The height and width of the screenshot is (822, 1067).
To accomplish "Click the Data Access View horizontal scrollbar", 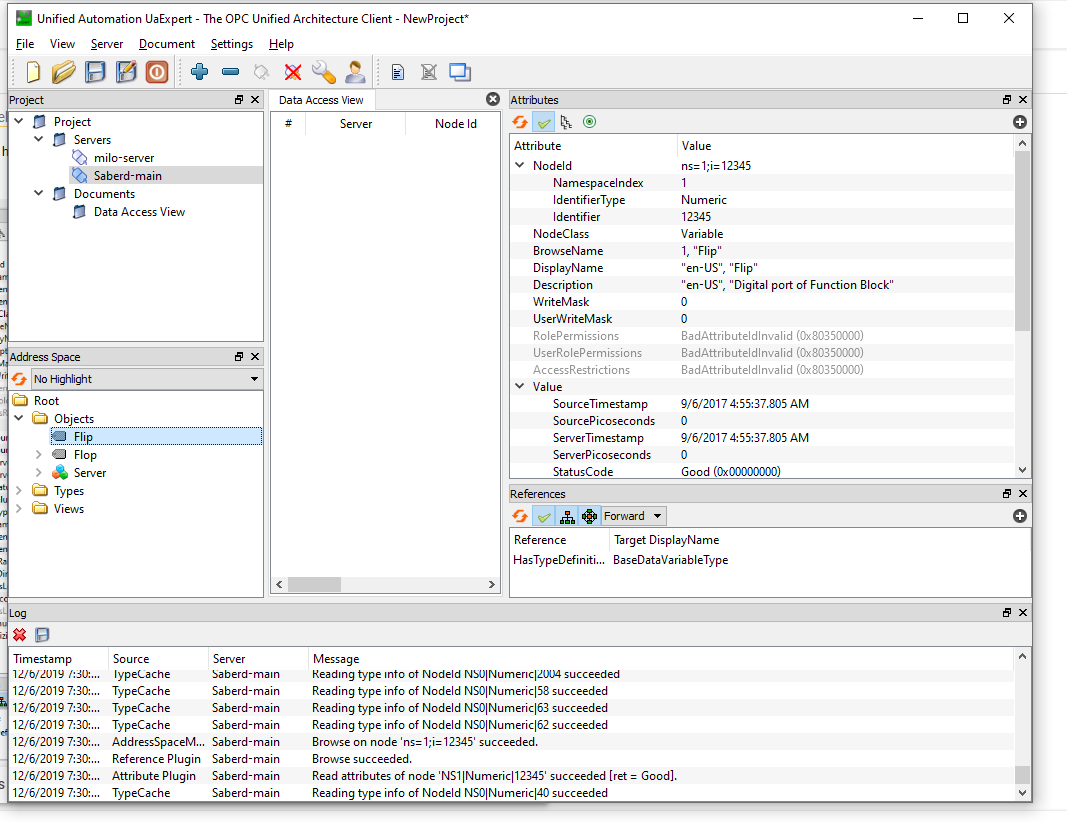I will 385,585.
